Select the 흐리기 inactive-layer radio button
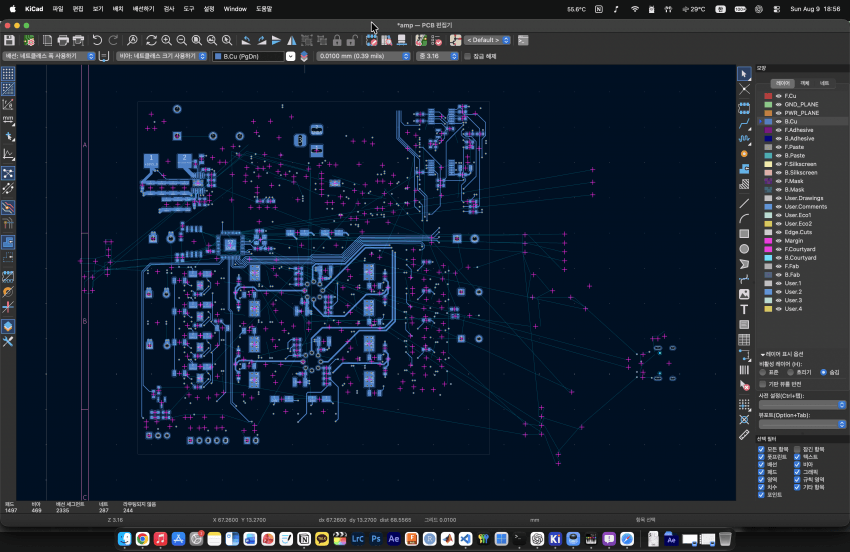850x552 pixels. tap(790, 373)
